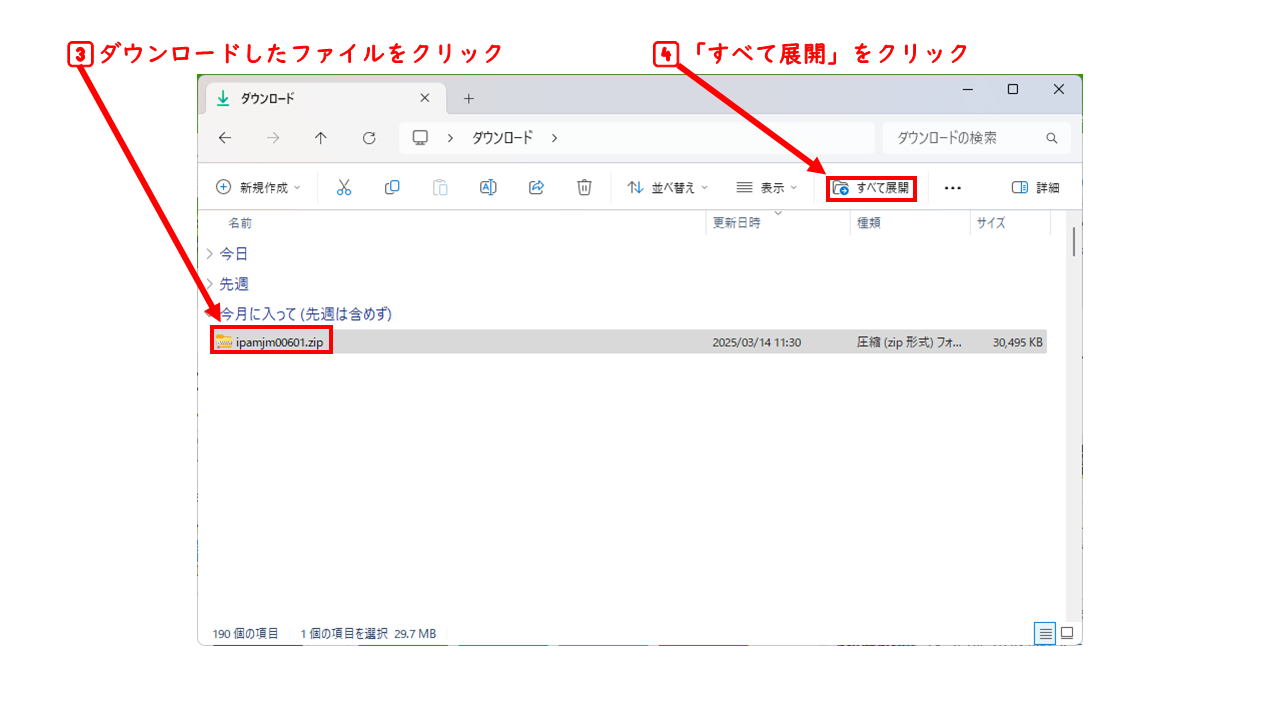Minimize the Explorer window
This screenshot has height=720, width=1280.
pos(967,89)
